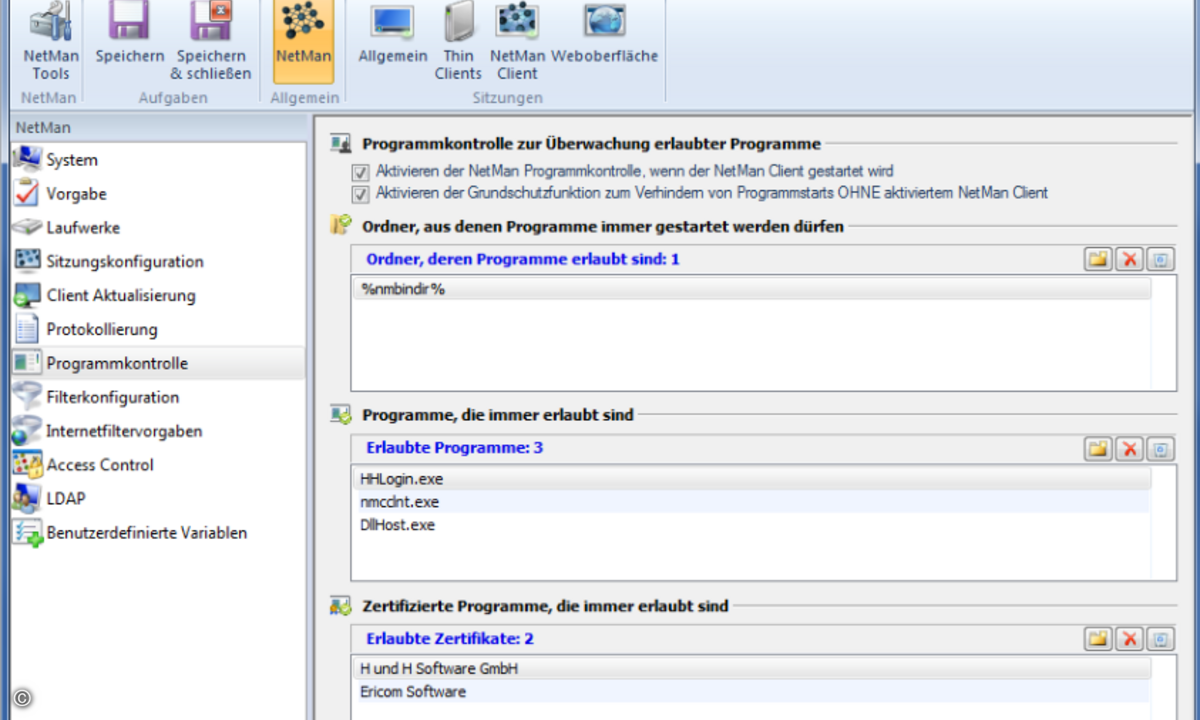Toggle NetMan Programmkontrolle activation on client start checkbox
Viewport: 1200px width, 720px height.
[361, 172]
